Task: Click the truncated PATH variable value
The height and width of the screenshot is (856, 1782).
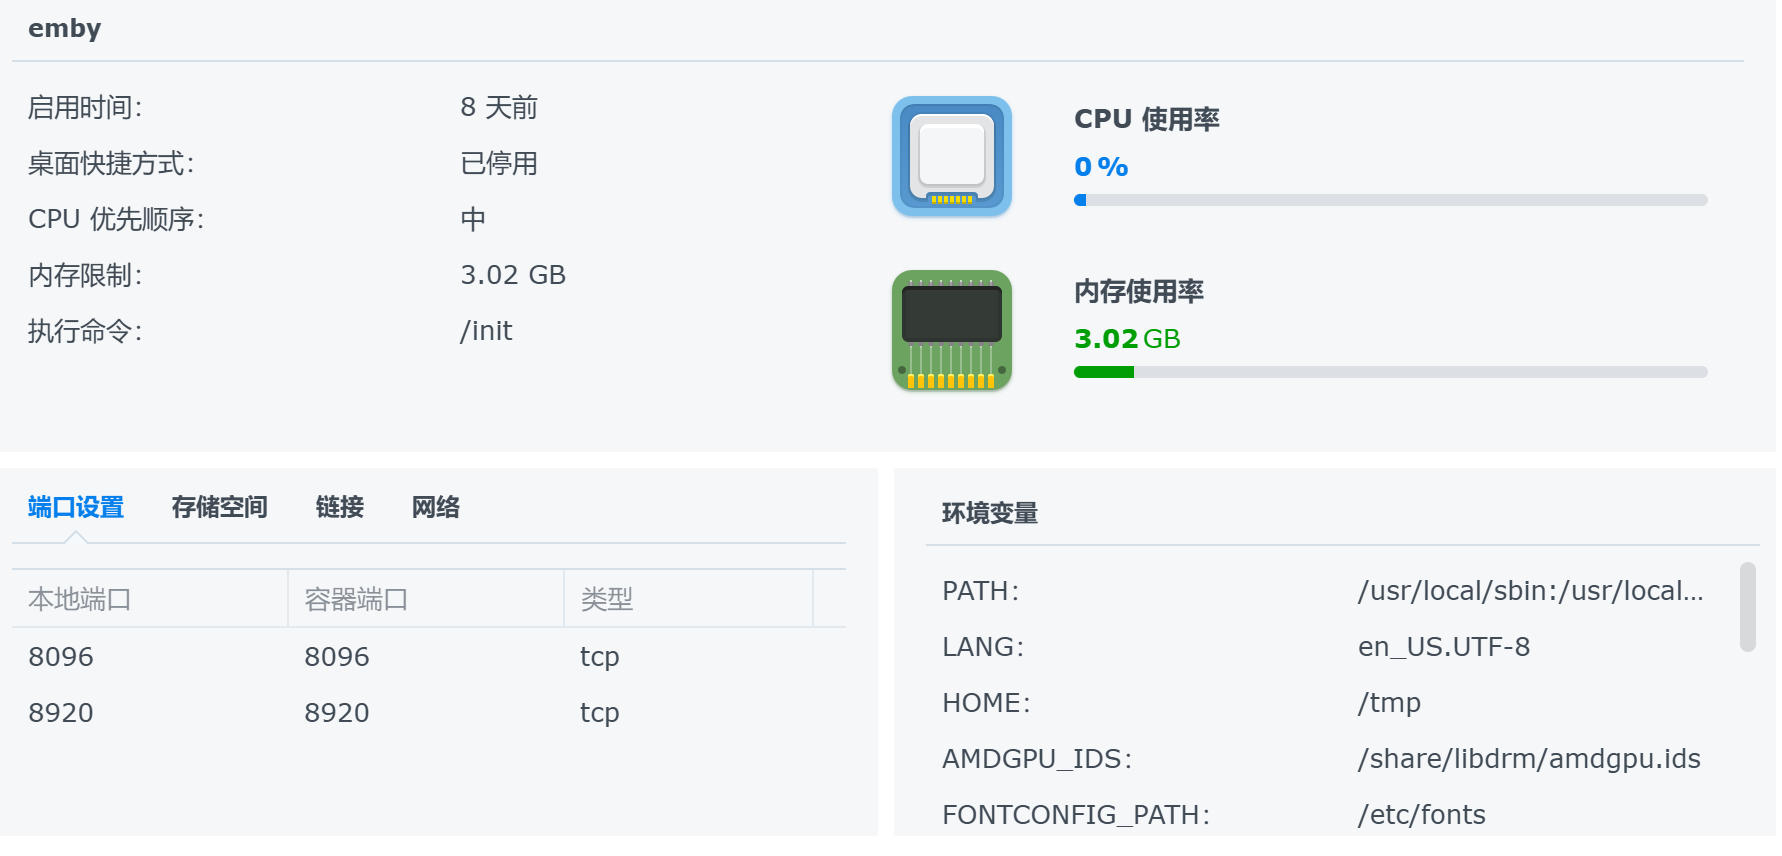Action: click(x=1530, y=591)
